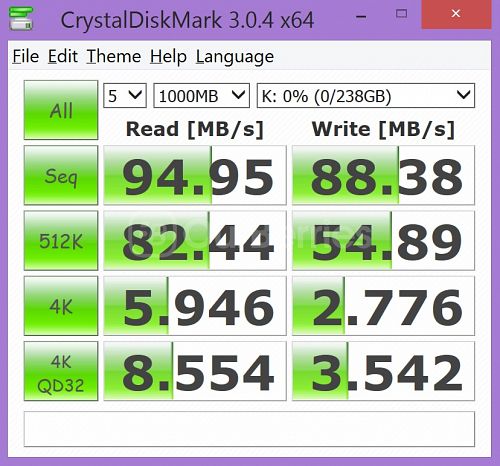Click the Seq write result 88.38
The width and height of the screenshot is (500, 466).
pos(384,175)
